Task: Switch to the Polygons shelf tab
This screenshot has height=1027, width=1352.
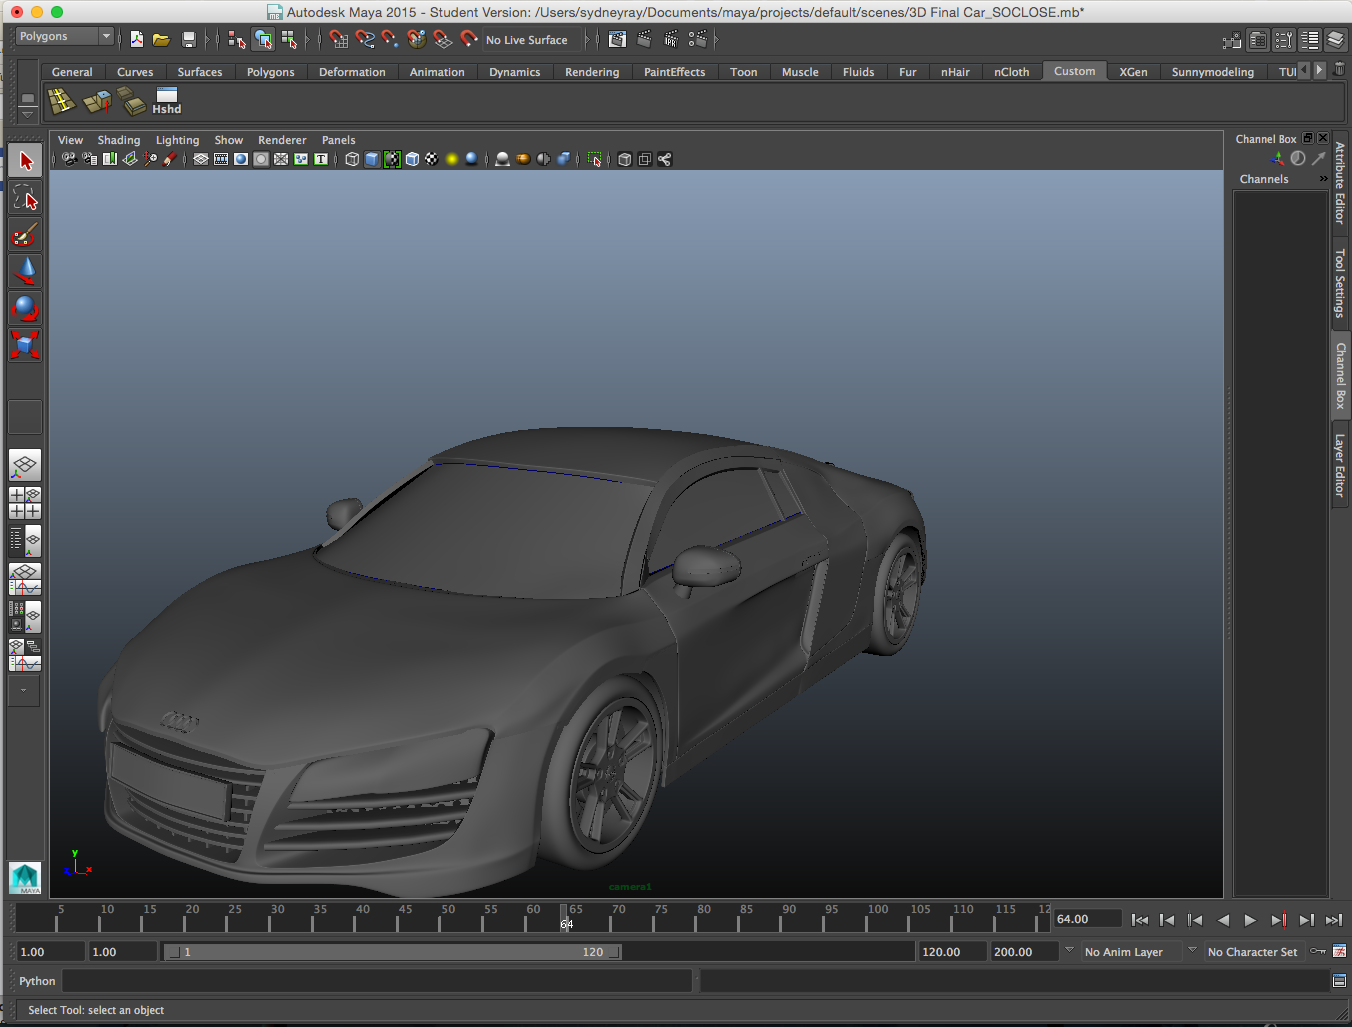Action: pos(271,72)
